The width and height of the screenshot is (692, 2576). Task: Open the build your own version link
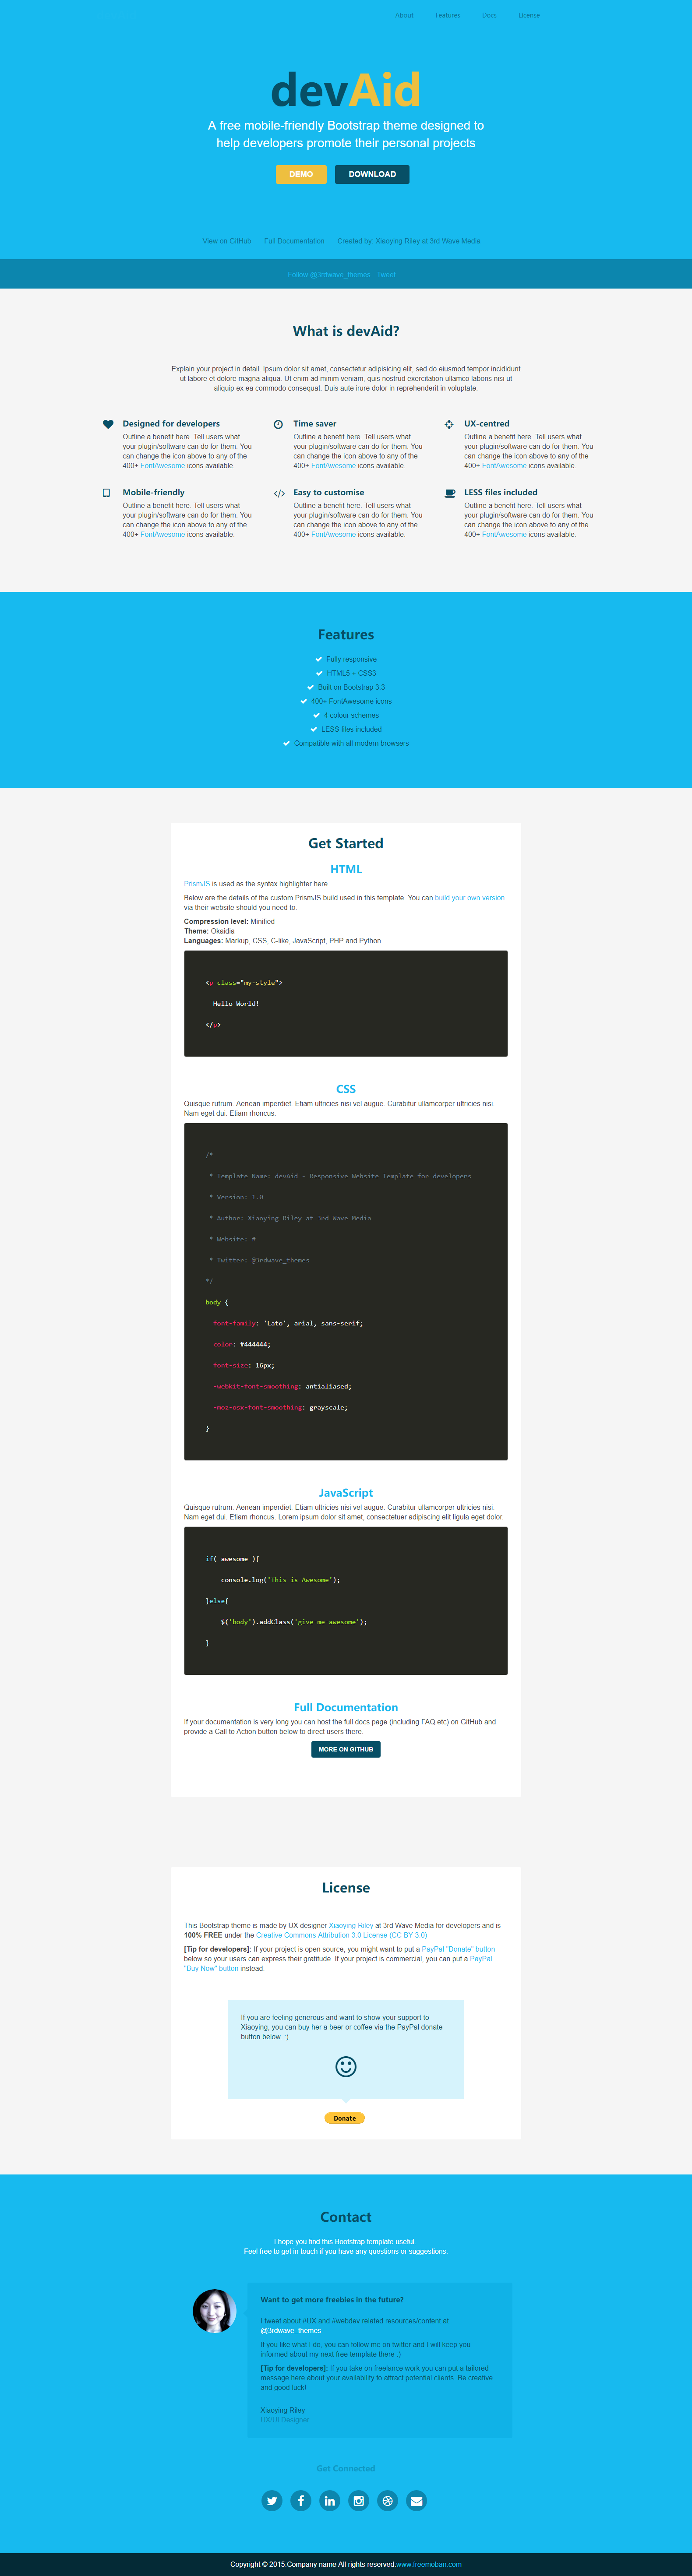470,898
